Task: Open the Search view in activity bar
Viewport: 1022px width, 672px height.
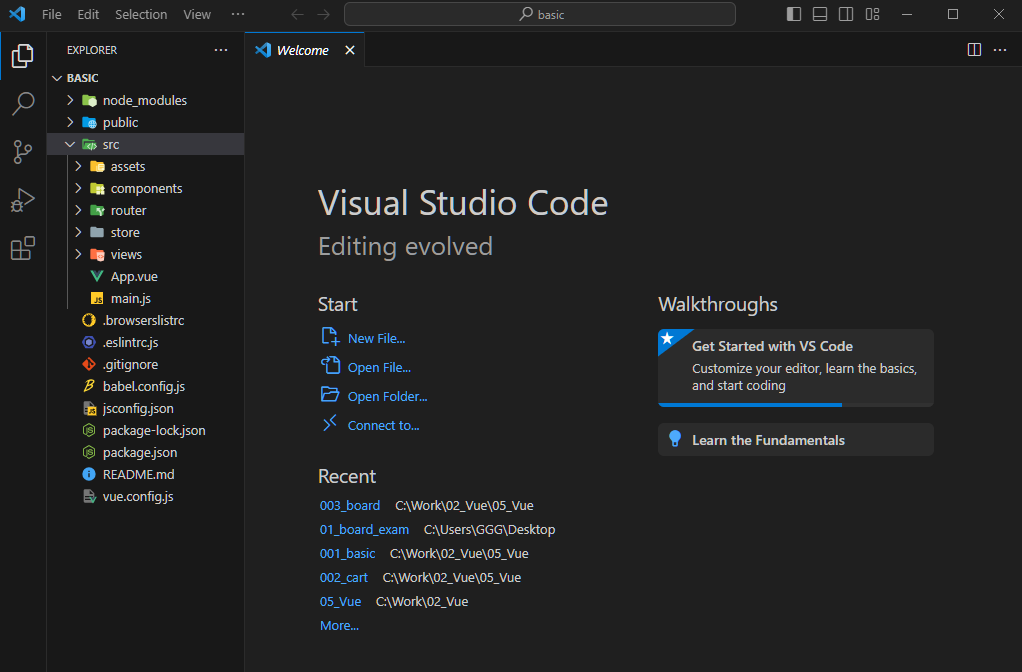Action: 22,104
